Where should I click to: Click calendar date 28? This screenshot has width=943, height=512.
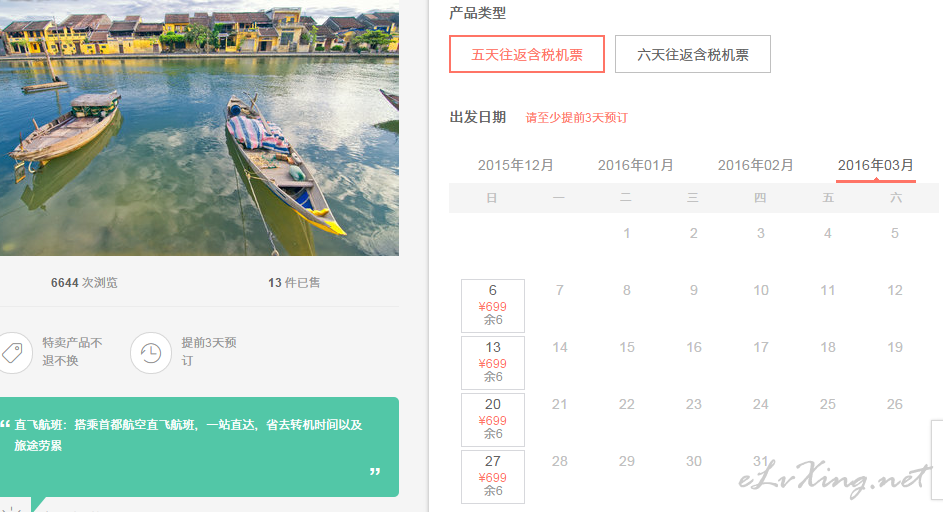(559, 461)
